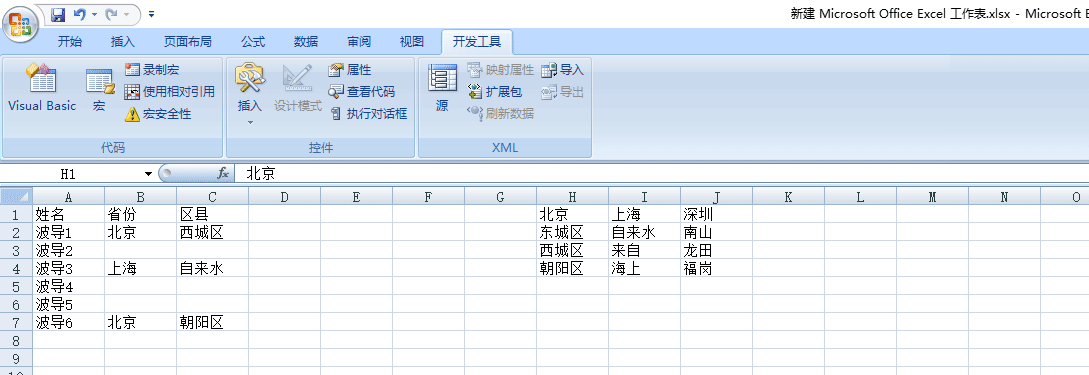Screen dimensions: 1089x375
Task: Select row 1 header
Action: pos(16,214)
